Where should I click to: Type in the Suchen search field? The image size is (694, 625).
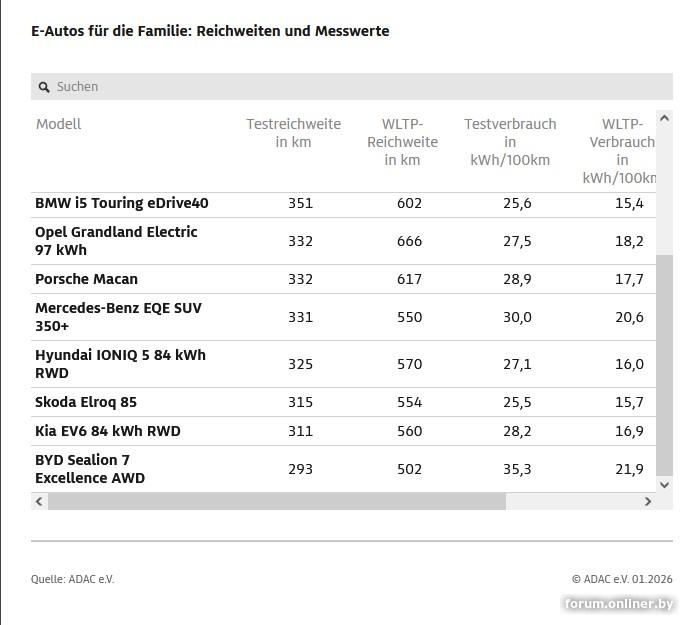(350, 87)
